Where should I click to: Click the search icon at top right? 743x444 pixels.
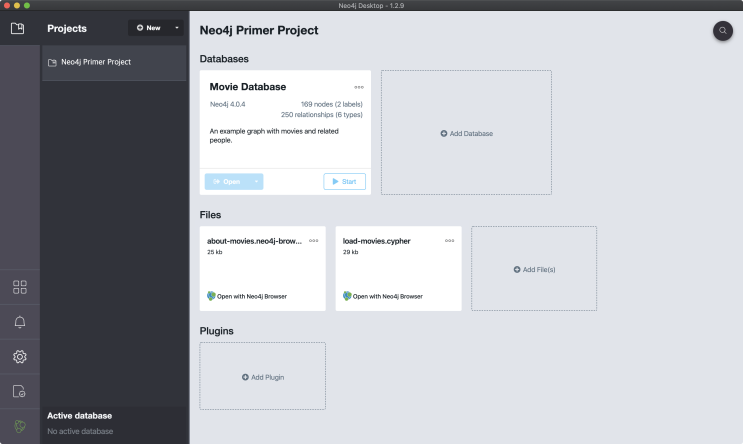coord(722,31)
